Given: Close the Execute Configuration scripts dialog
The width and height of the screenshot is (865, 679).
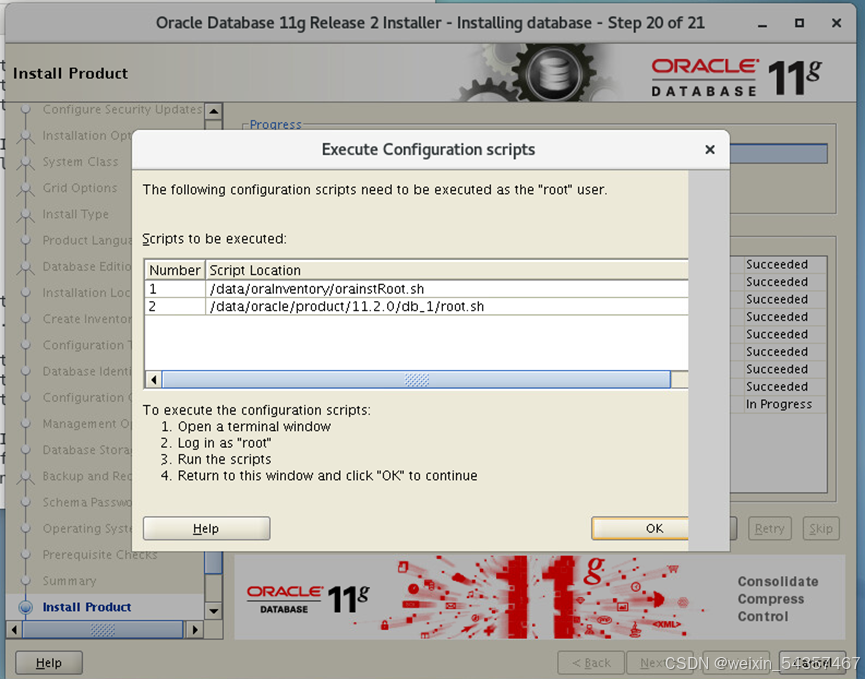Looking at the screenshot, I should 710,150.
